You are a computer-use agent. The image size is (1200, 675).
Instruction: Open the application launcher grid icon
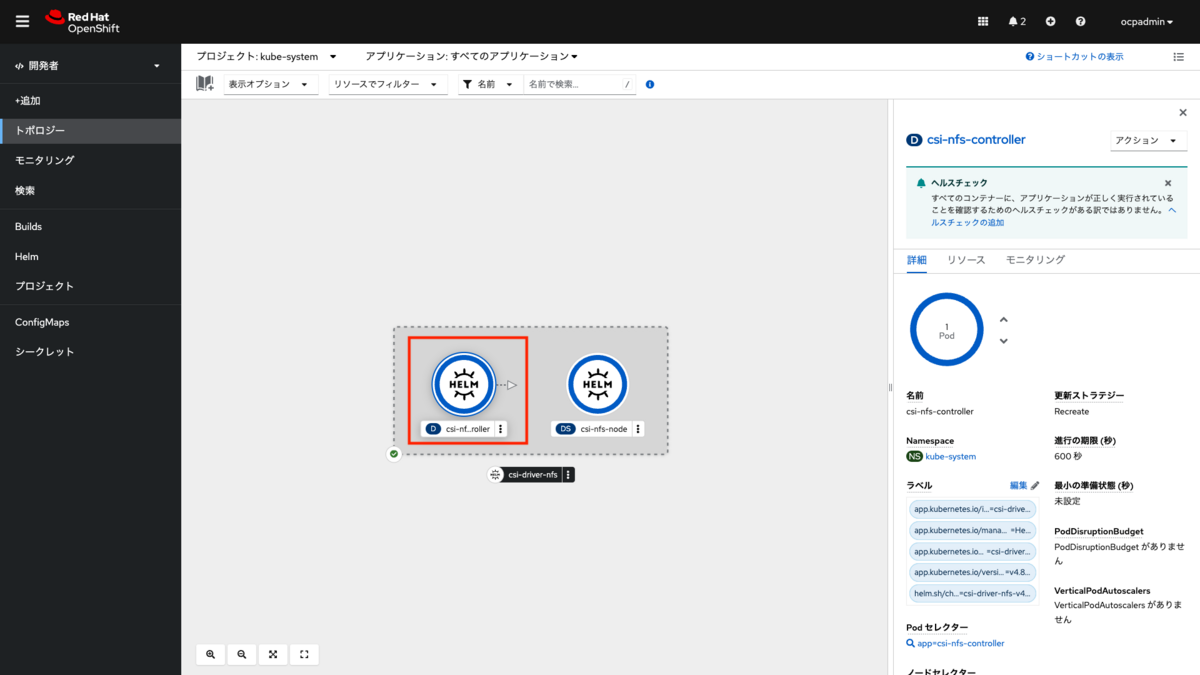click(983, 21)
